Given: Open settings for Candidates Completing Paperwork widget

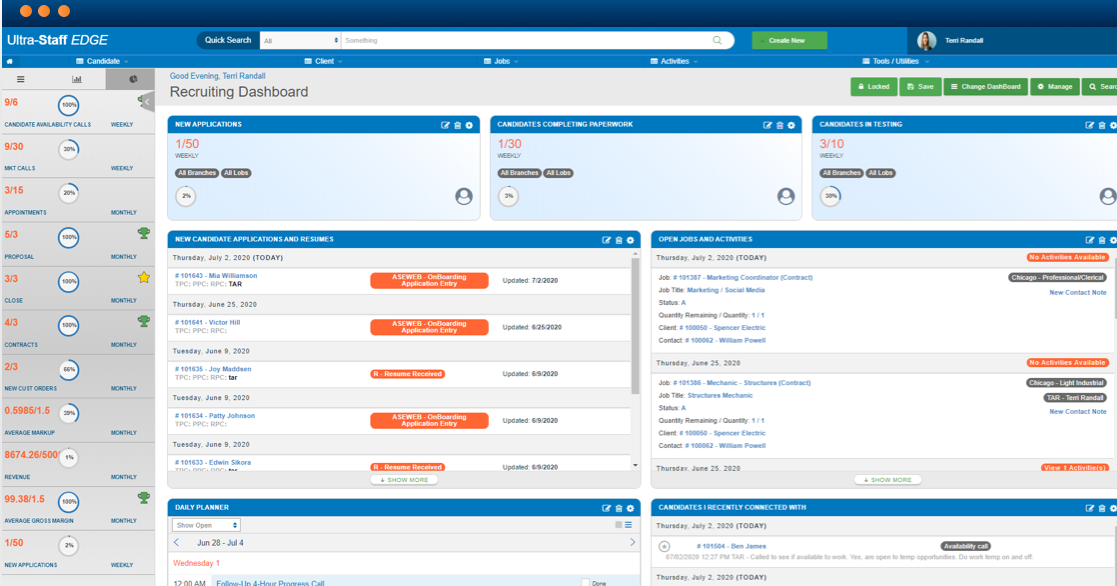Looking at the screenshot, I should tap(791, 125).
